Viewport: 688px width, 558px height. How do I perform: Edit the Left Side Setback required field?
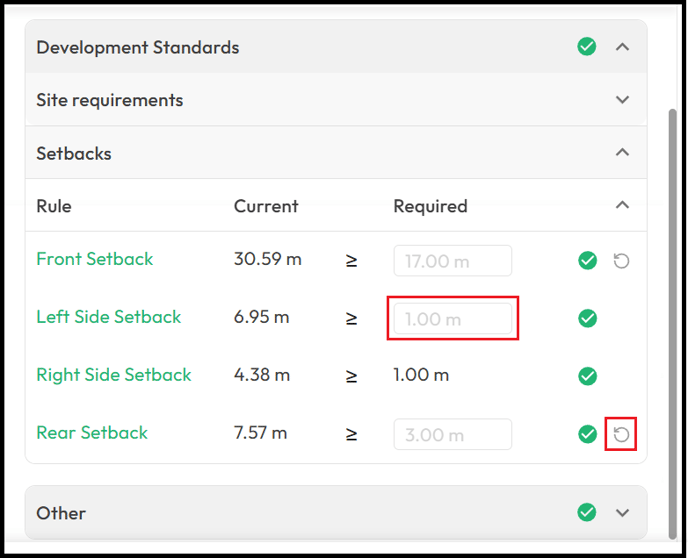(x=452, y=319)
